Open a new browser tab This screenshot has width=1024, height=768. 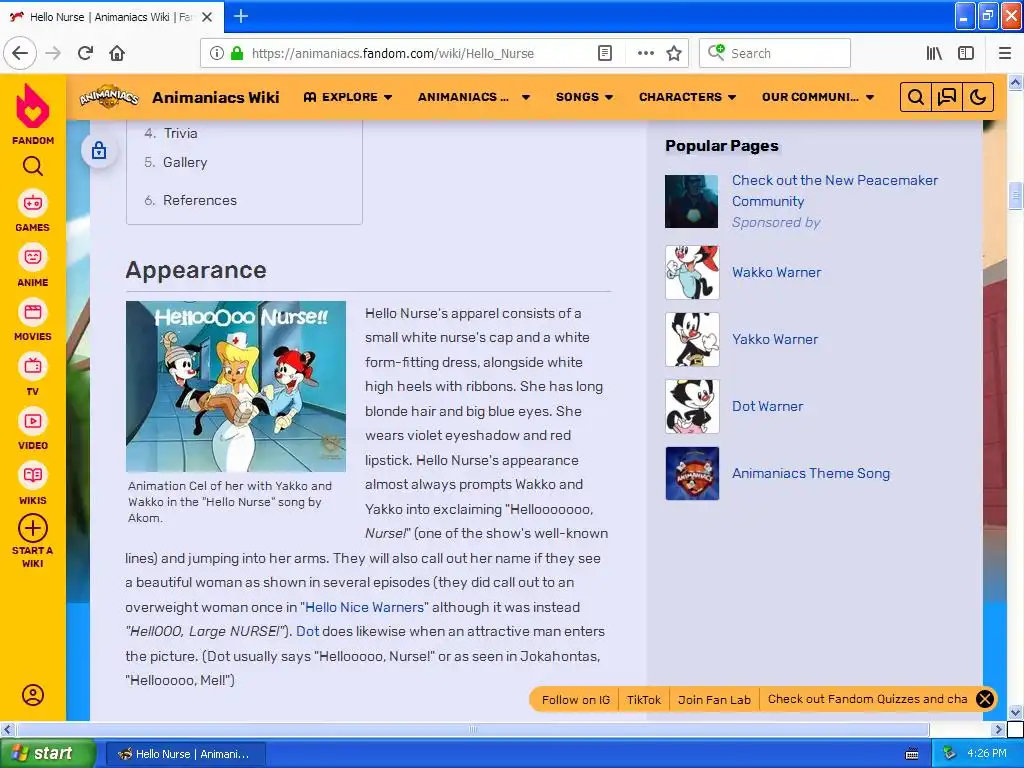pos(240,16)
